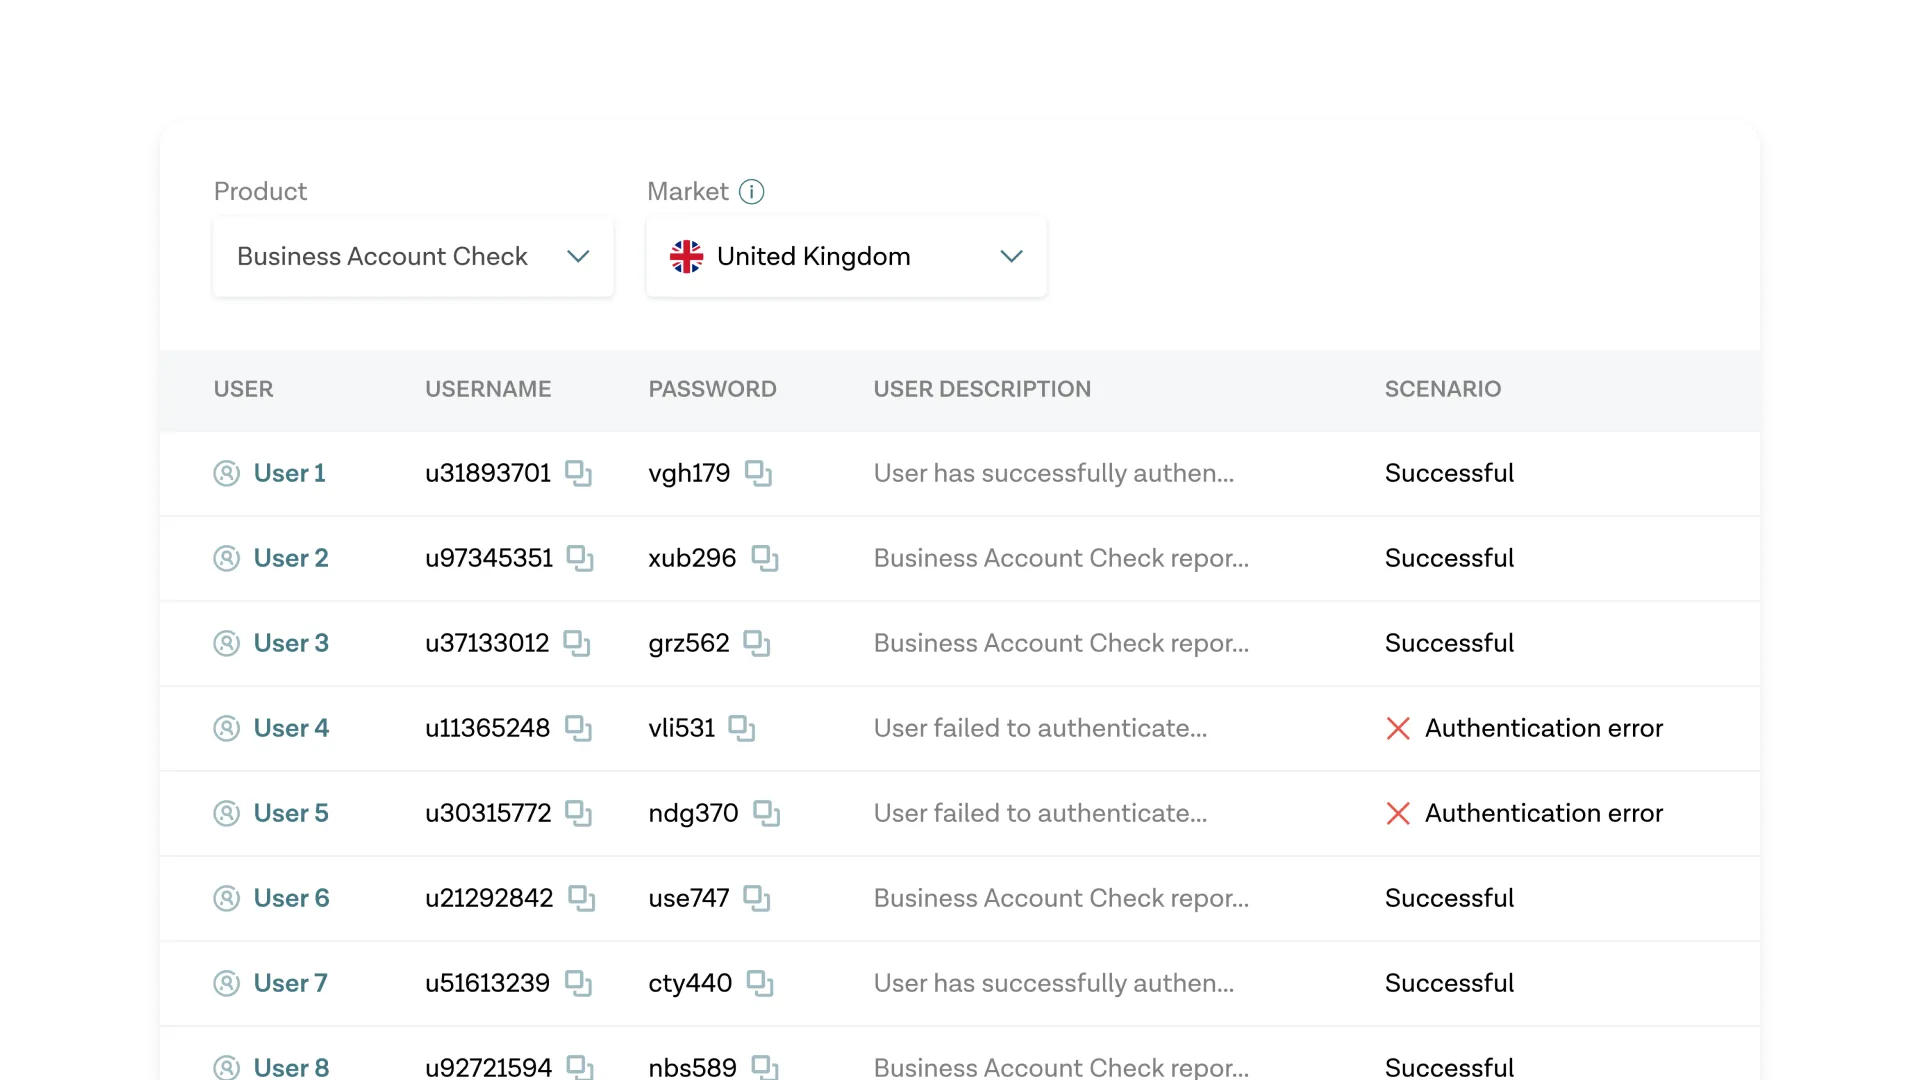Image resolution: width=1920 pixels, height=1080 pixels.
Task: Copy password vgh179 for User 1
Action: click(758, 473)
